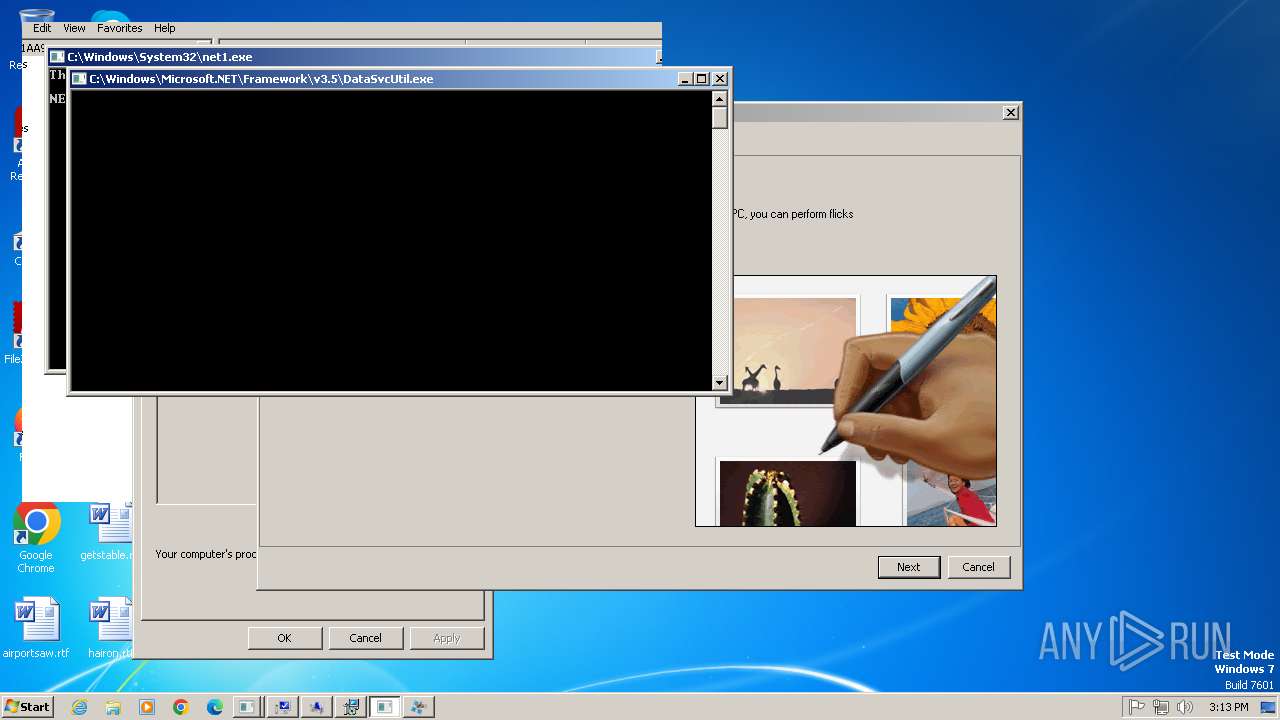Close the flicks wizard dialog
The height and width of the screenshot is (720, 1280).
tap(1011, 113)
